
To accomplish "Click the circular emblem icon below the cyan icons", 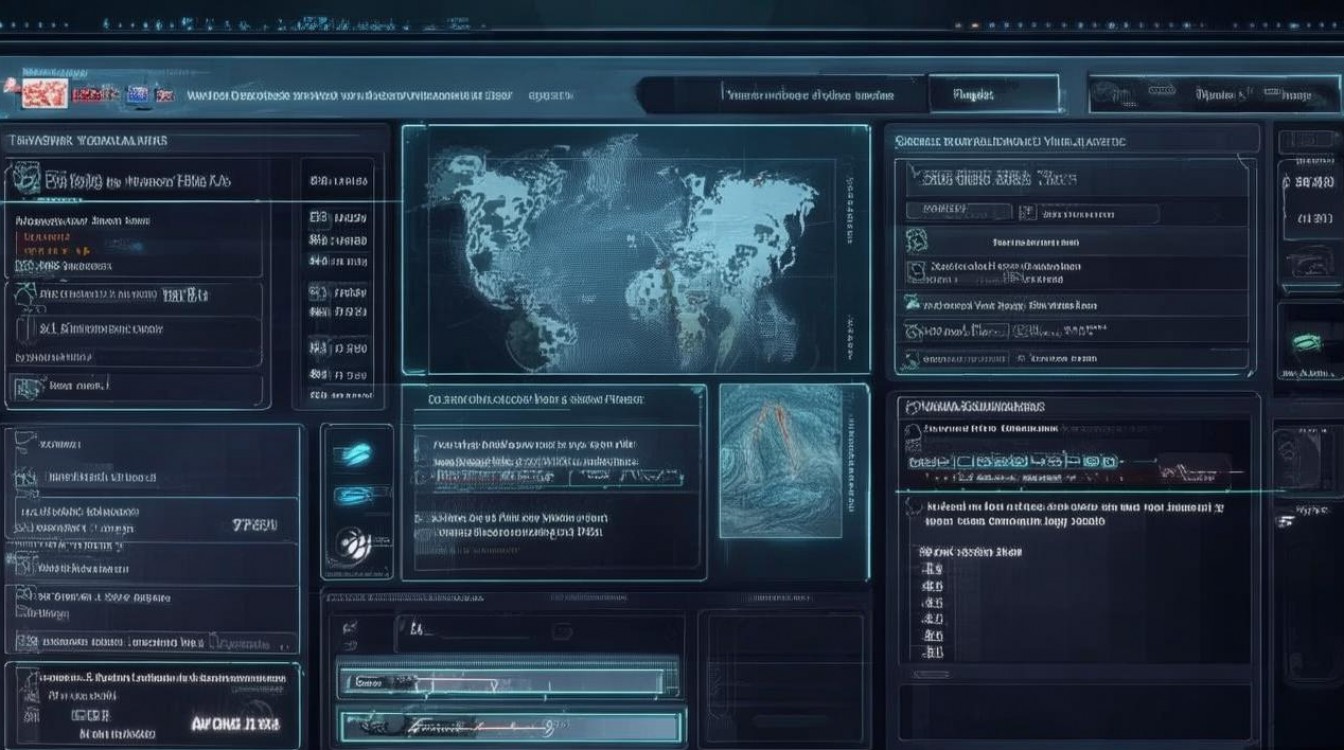I will point(353,545).
